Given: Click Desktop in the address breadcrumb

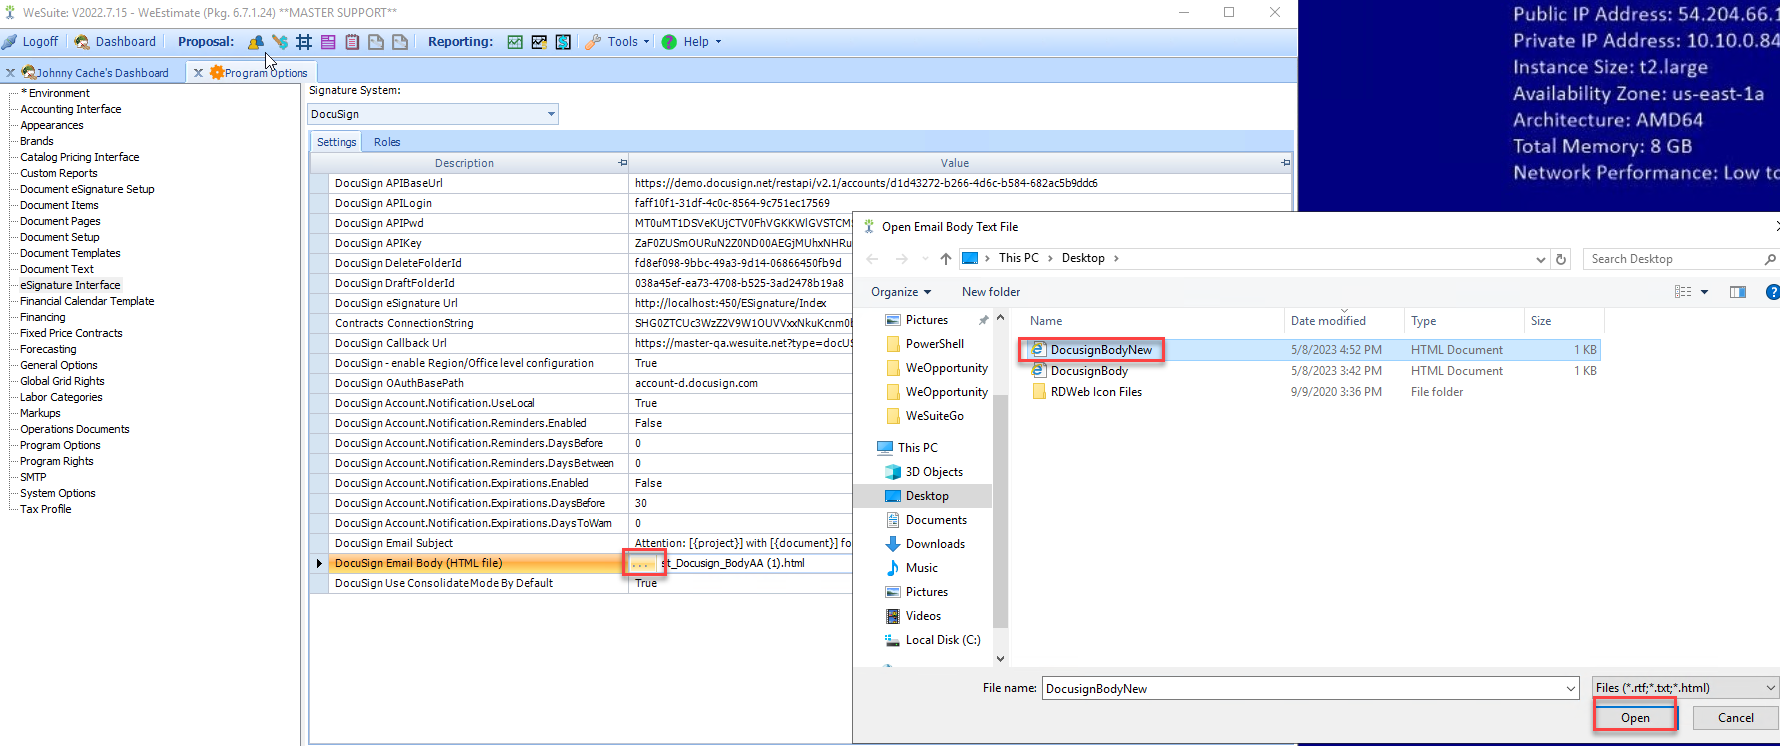Looking at the screenshot, I should pyautogui.click(x=1083, y=258).
